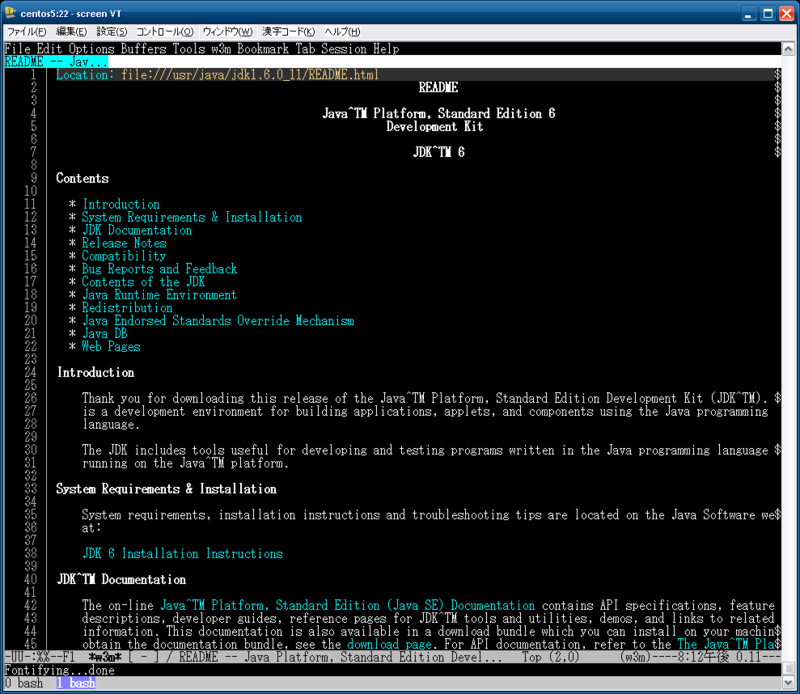Click System Requirements & Installation section heading

pos(166,489)
